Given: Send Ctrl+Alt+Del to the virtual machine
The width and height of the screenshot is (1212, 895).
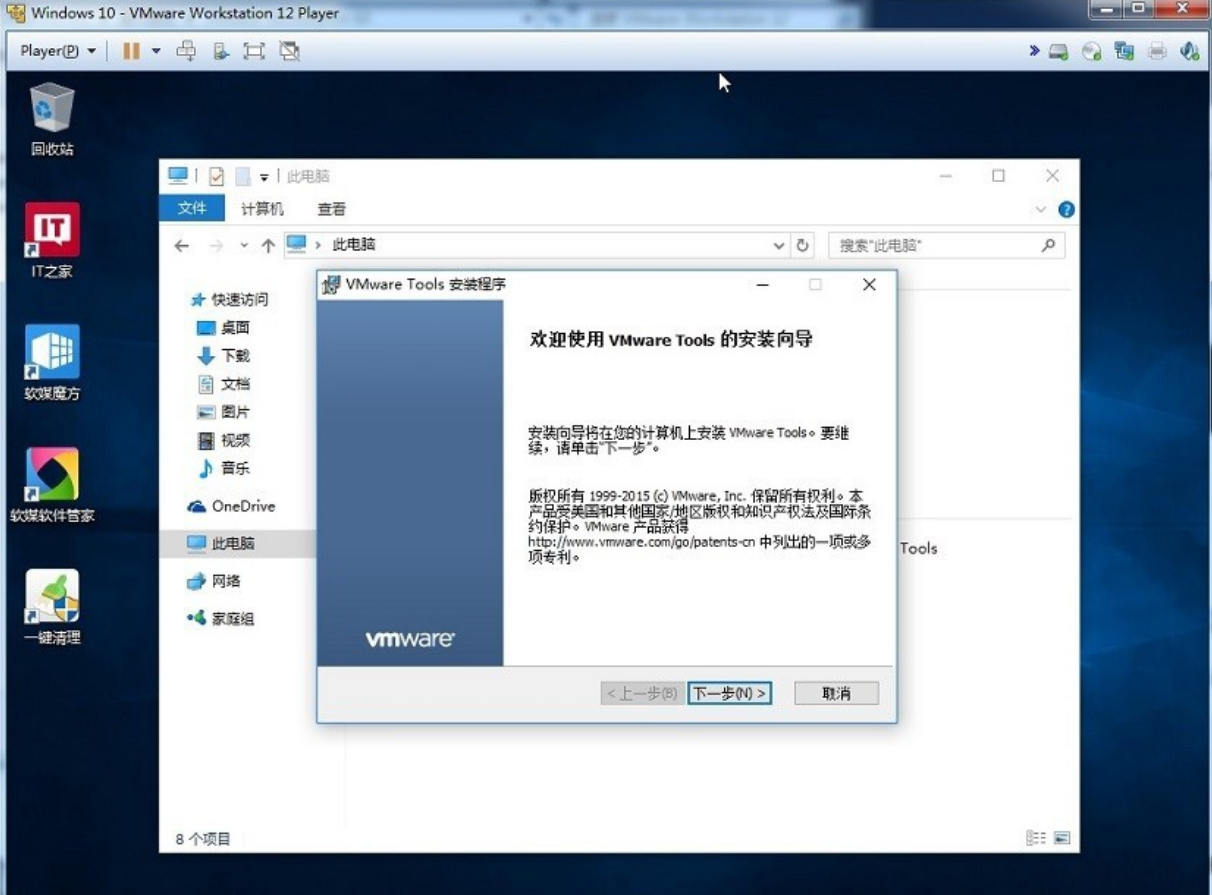Looking at the screenshot, I should point(186,50).
